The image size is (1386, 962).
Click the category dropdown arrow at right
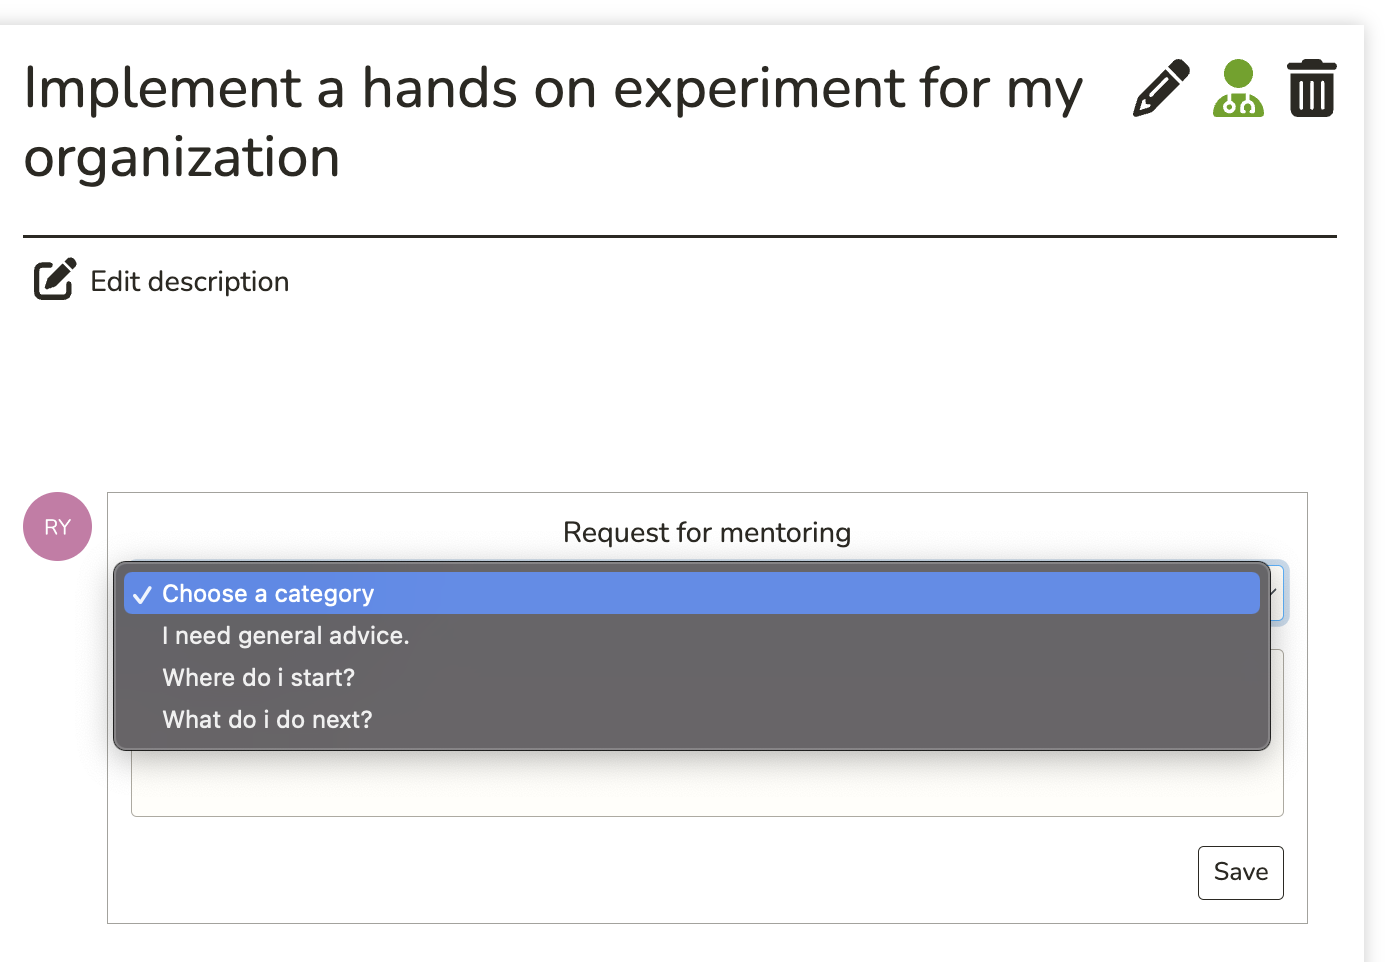(x=1276, y=593)
